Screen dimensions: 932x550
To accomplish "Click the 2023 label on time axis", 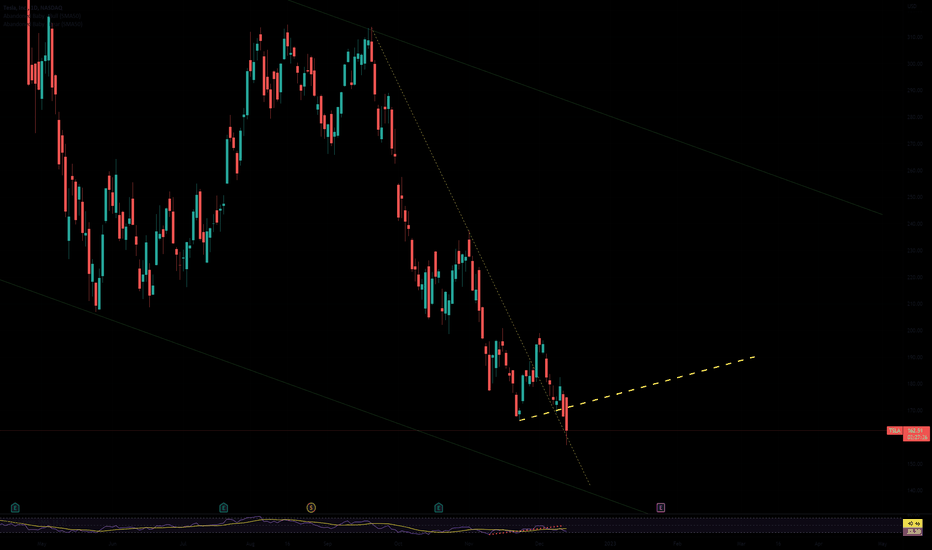I will pyautogui.click(x=610, y=543).
